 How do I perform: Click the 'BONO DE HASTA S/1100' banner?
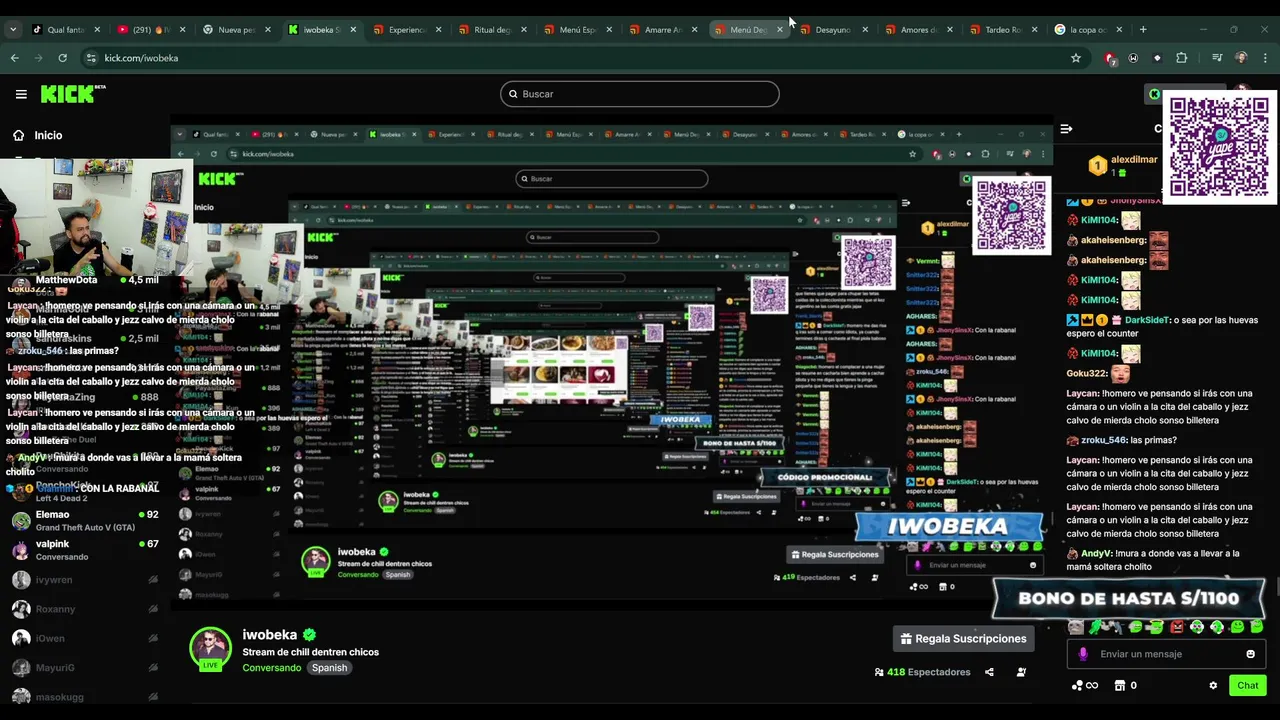pos(1129,598)
